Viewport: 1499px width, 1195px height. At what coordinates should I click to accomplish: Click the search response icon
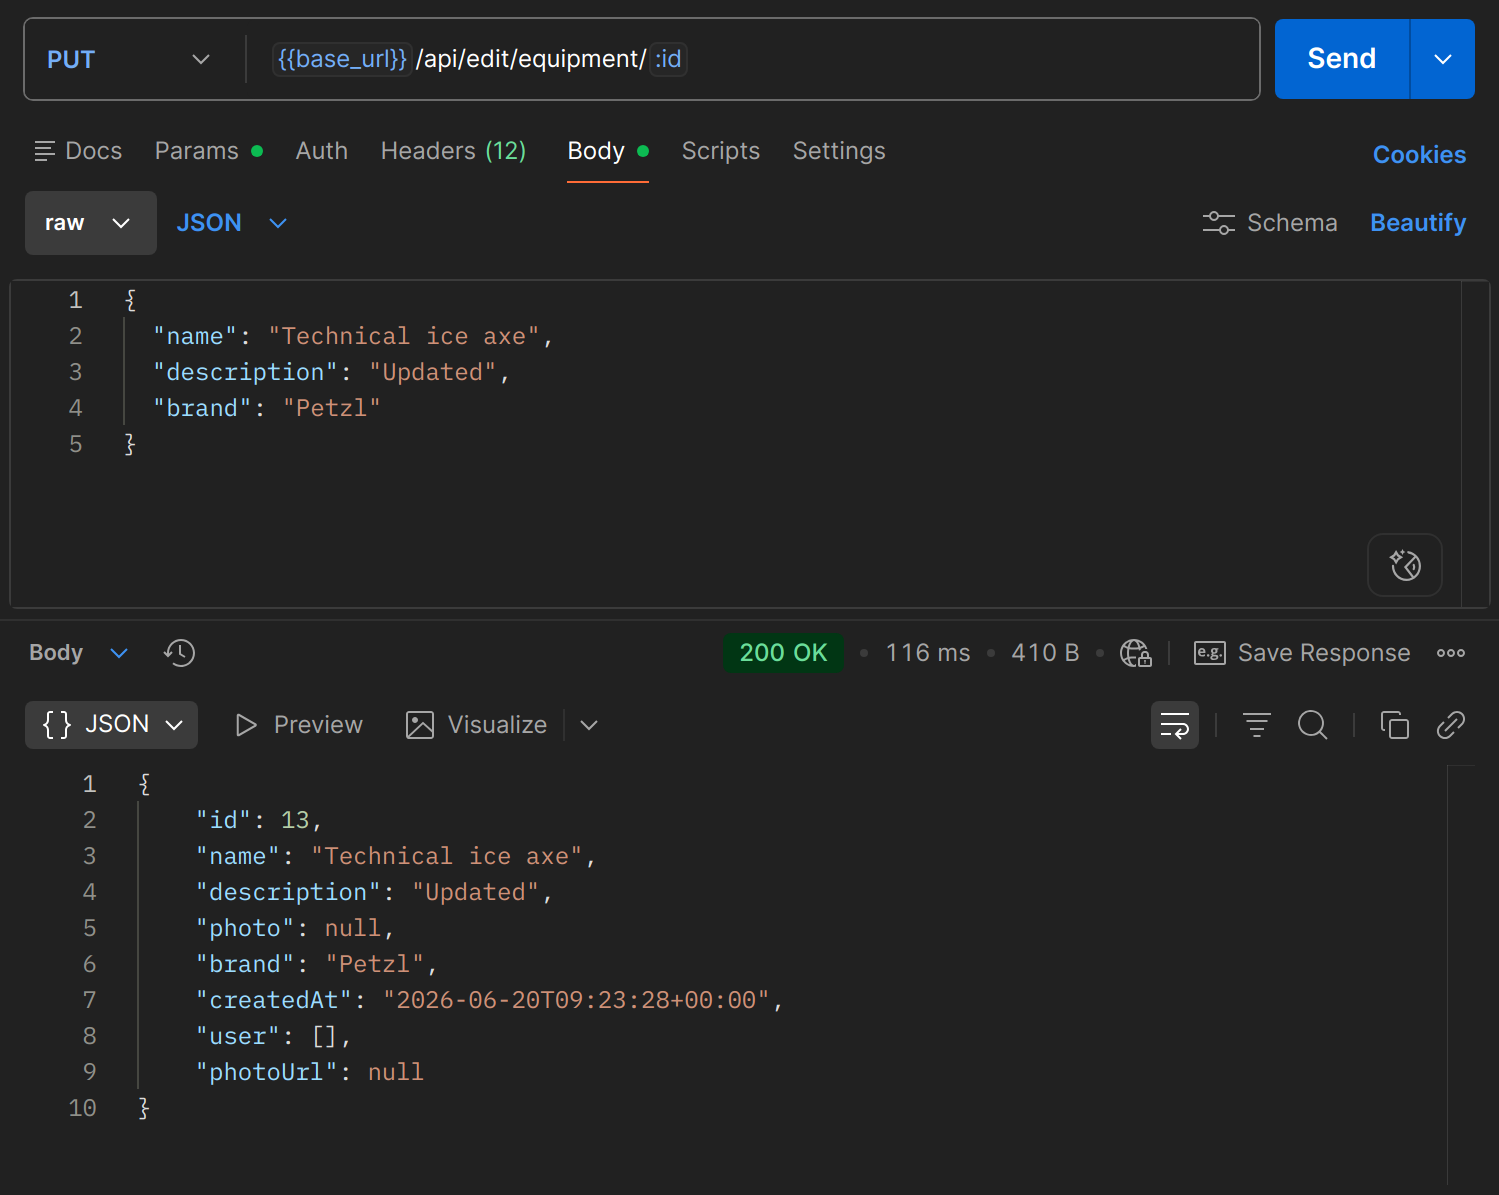click(1312, 725)
